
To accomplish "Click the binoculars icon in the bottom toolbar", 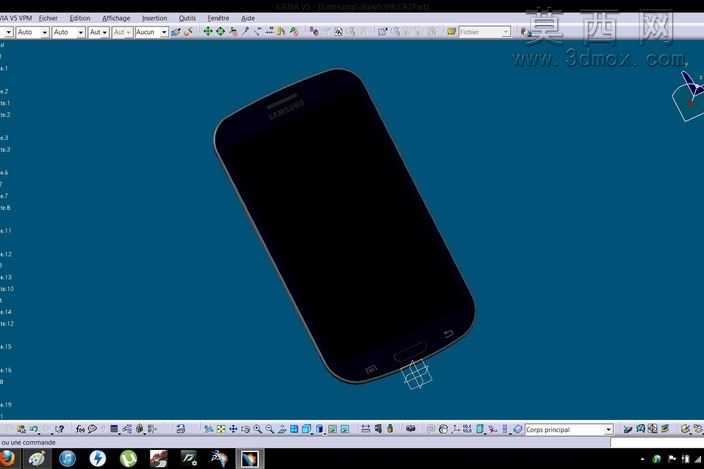I will click(x=410, y=429).
